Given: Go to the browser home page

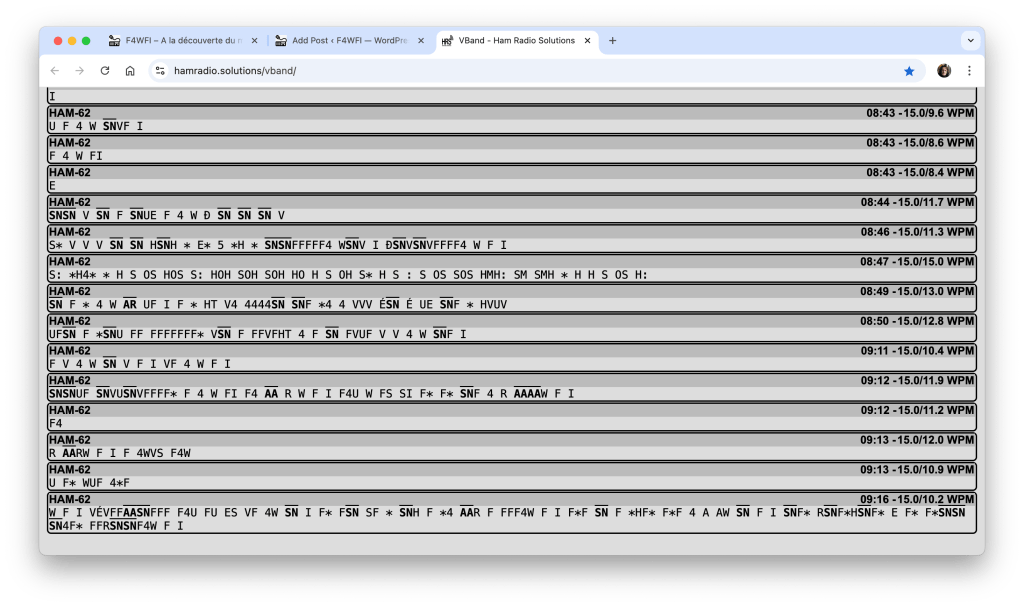Looking at the screenshot, I should pyautogui.click(x=130, y=71).
